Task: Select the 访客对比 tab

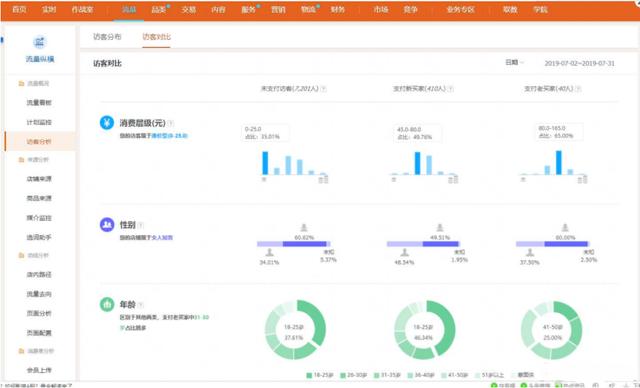Action: pyautogui.click(x=156, y=37)
